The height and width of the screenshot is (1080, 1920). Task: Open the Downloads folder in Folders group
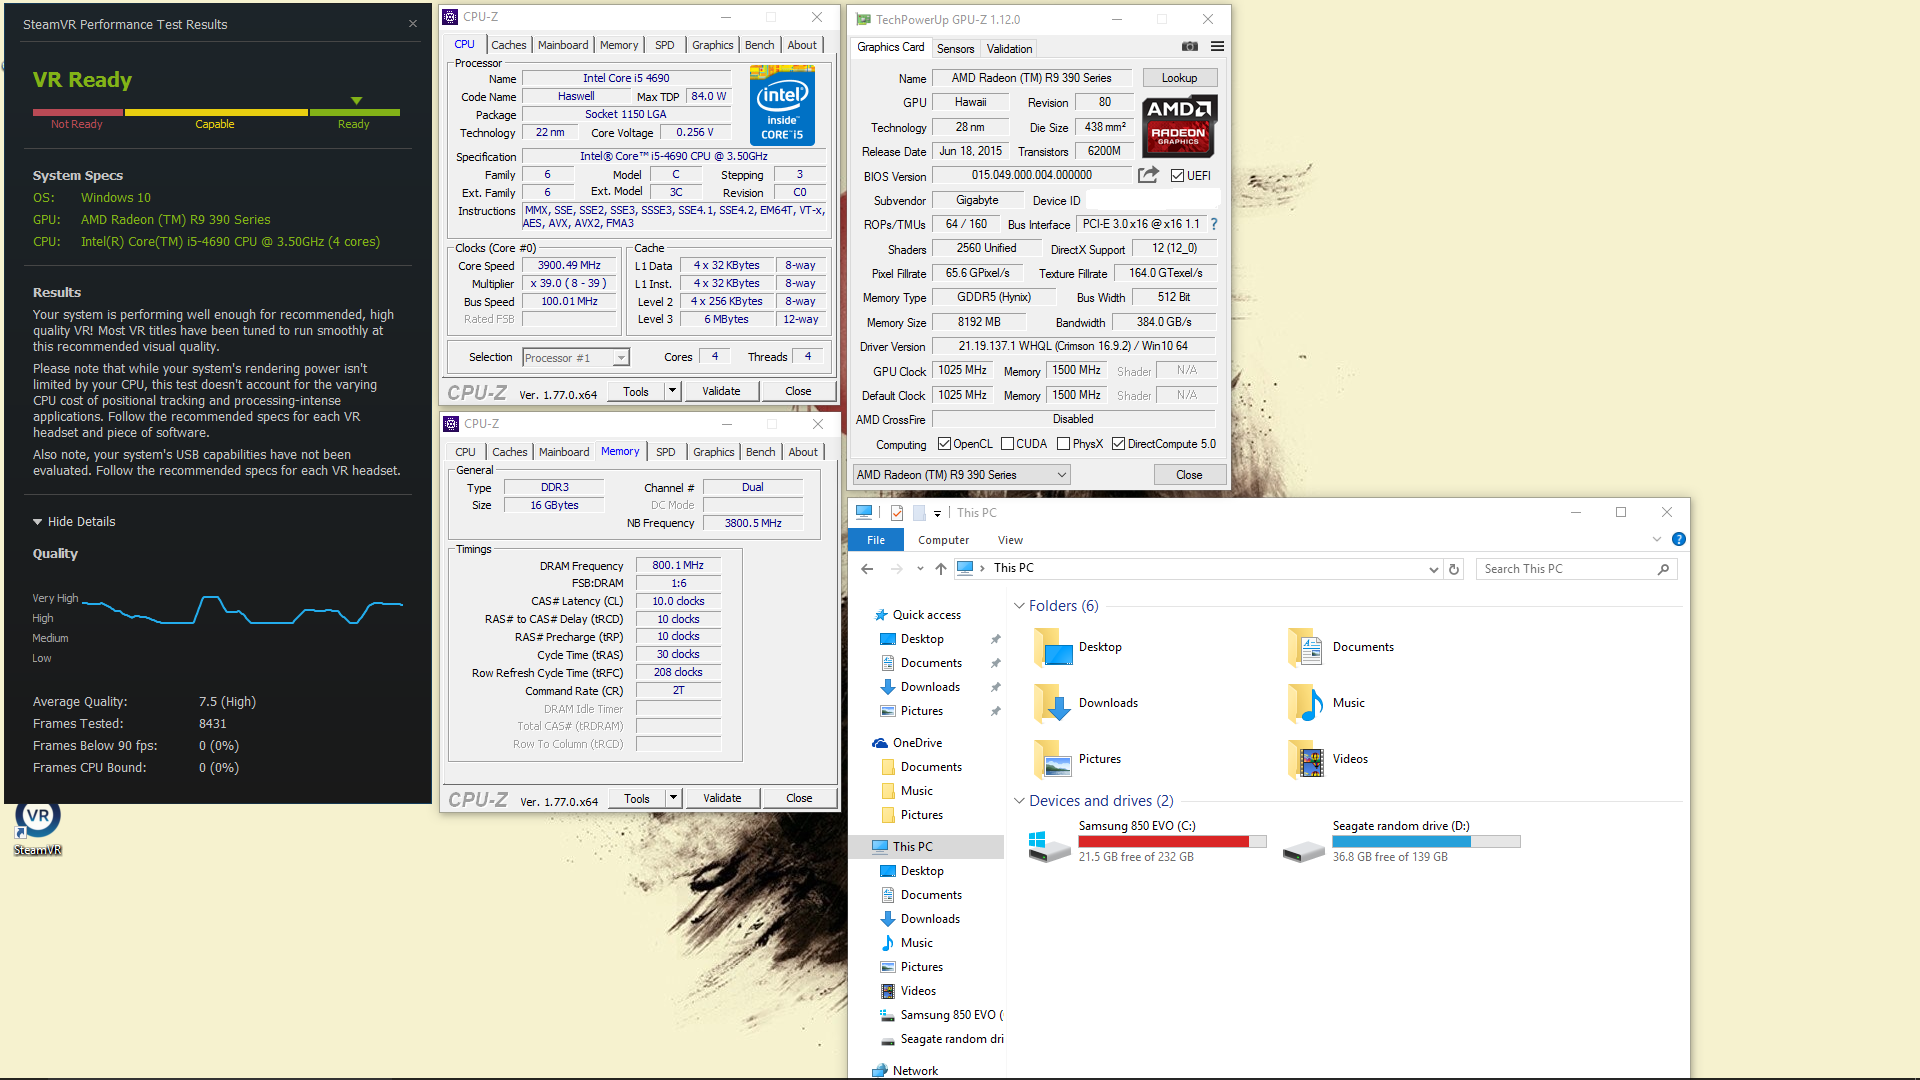click(x=1086, y=703)
